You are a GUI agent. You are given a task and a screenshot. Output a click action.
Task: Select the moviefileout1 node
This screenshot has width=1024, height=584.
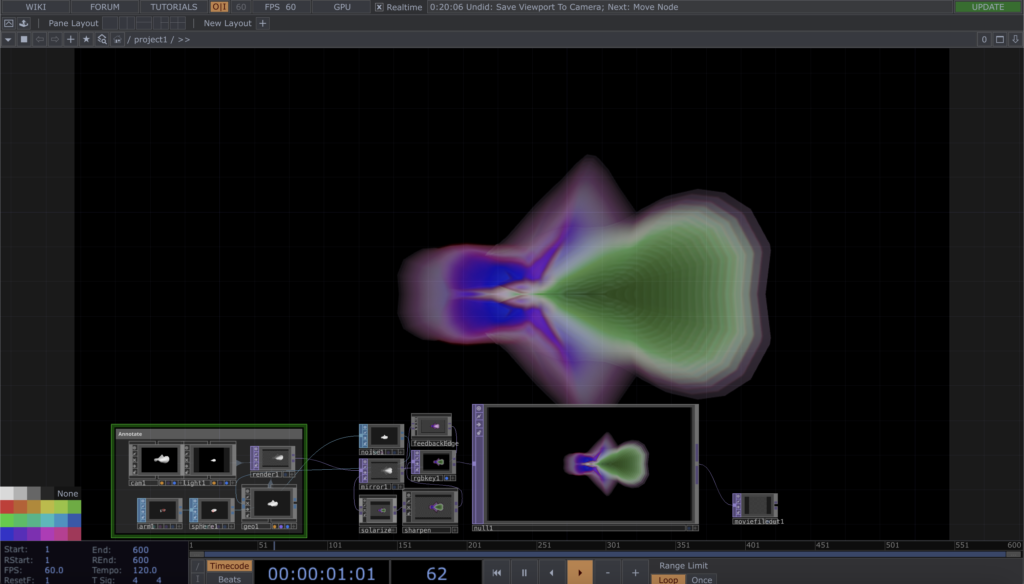coord(755,505)
